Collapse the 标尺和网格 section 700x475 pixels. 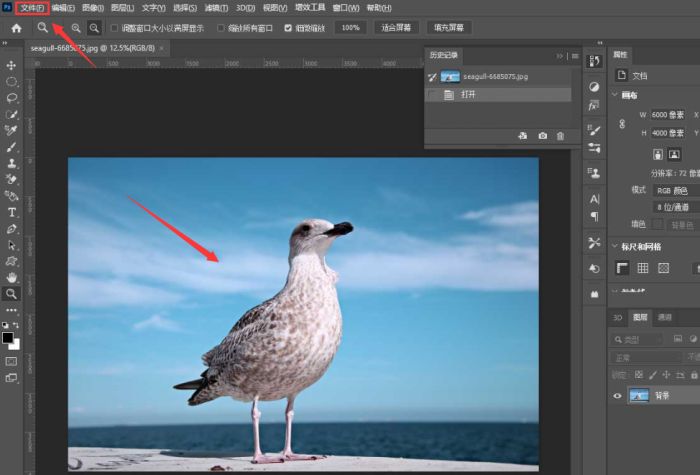tap(613, 246)
